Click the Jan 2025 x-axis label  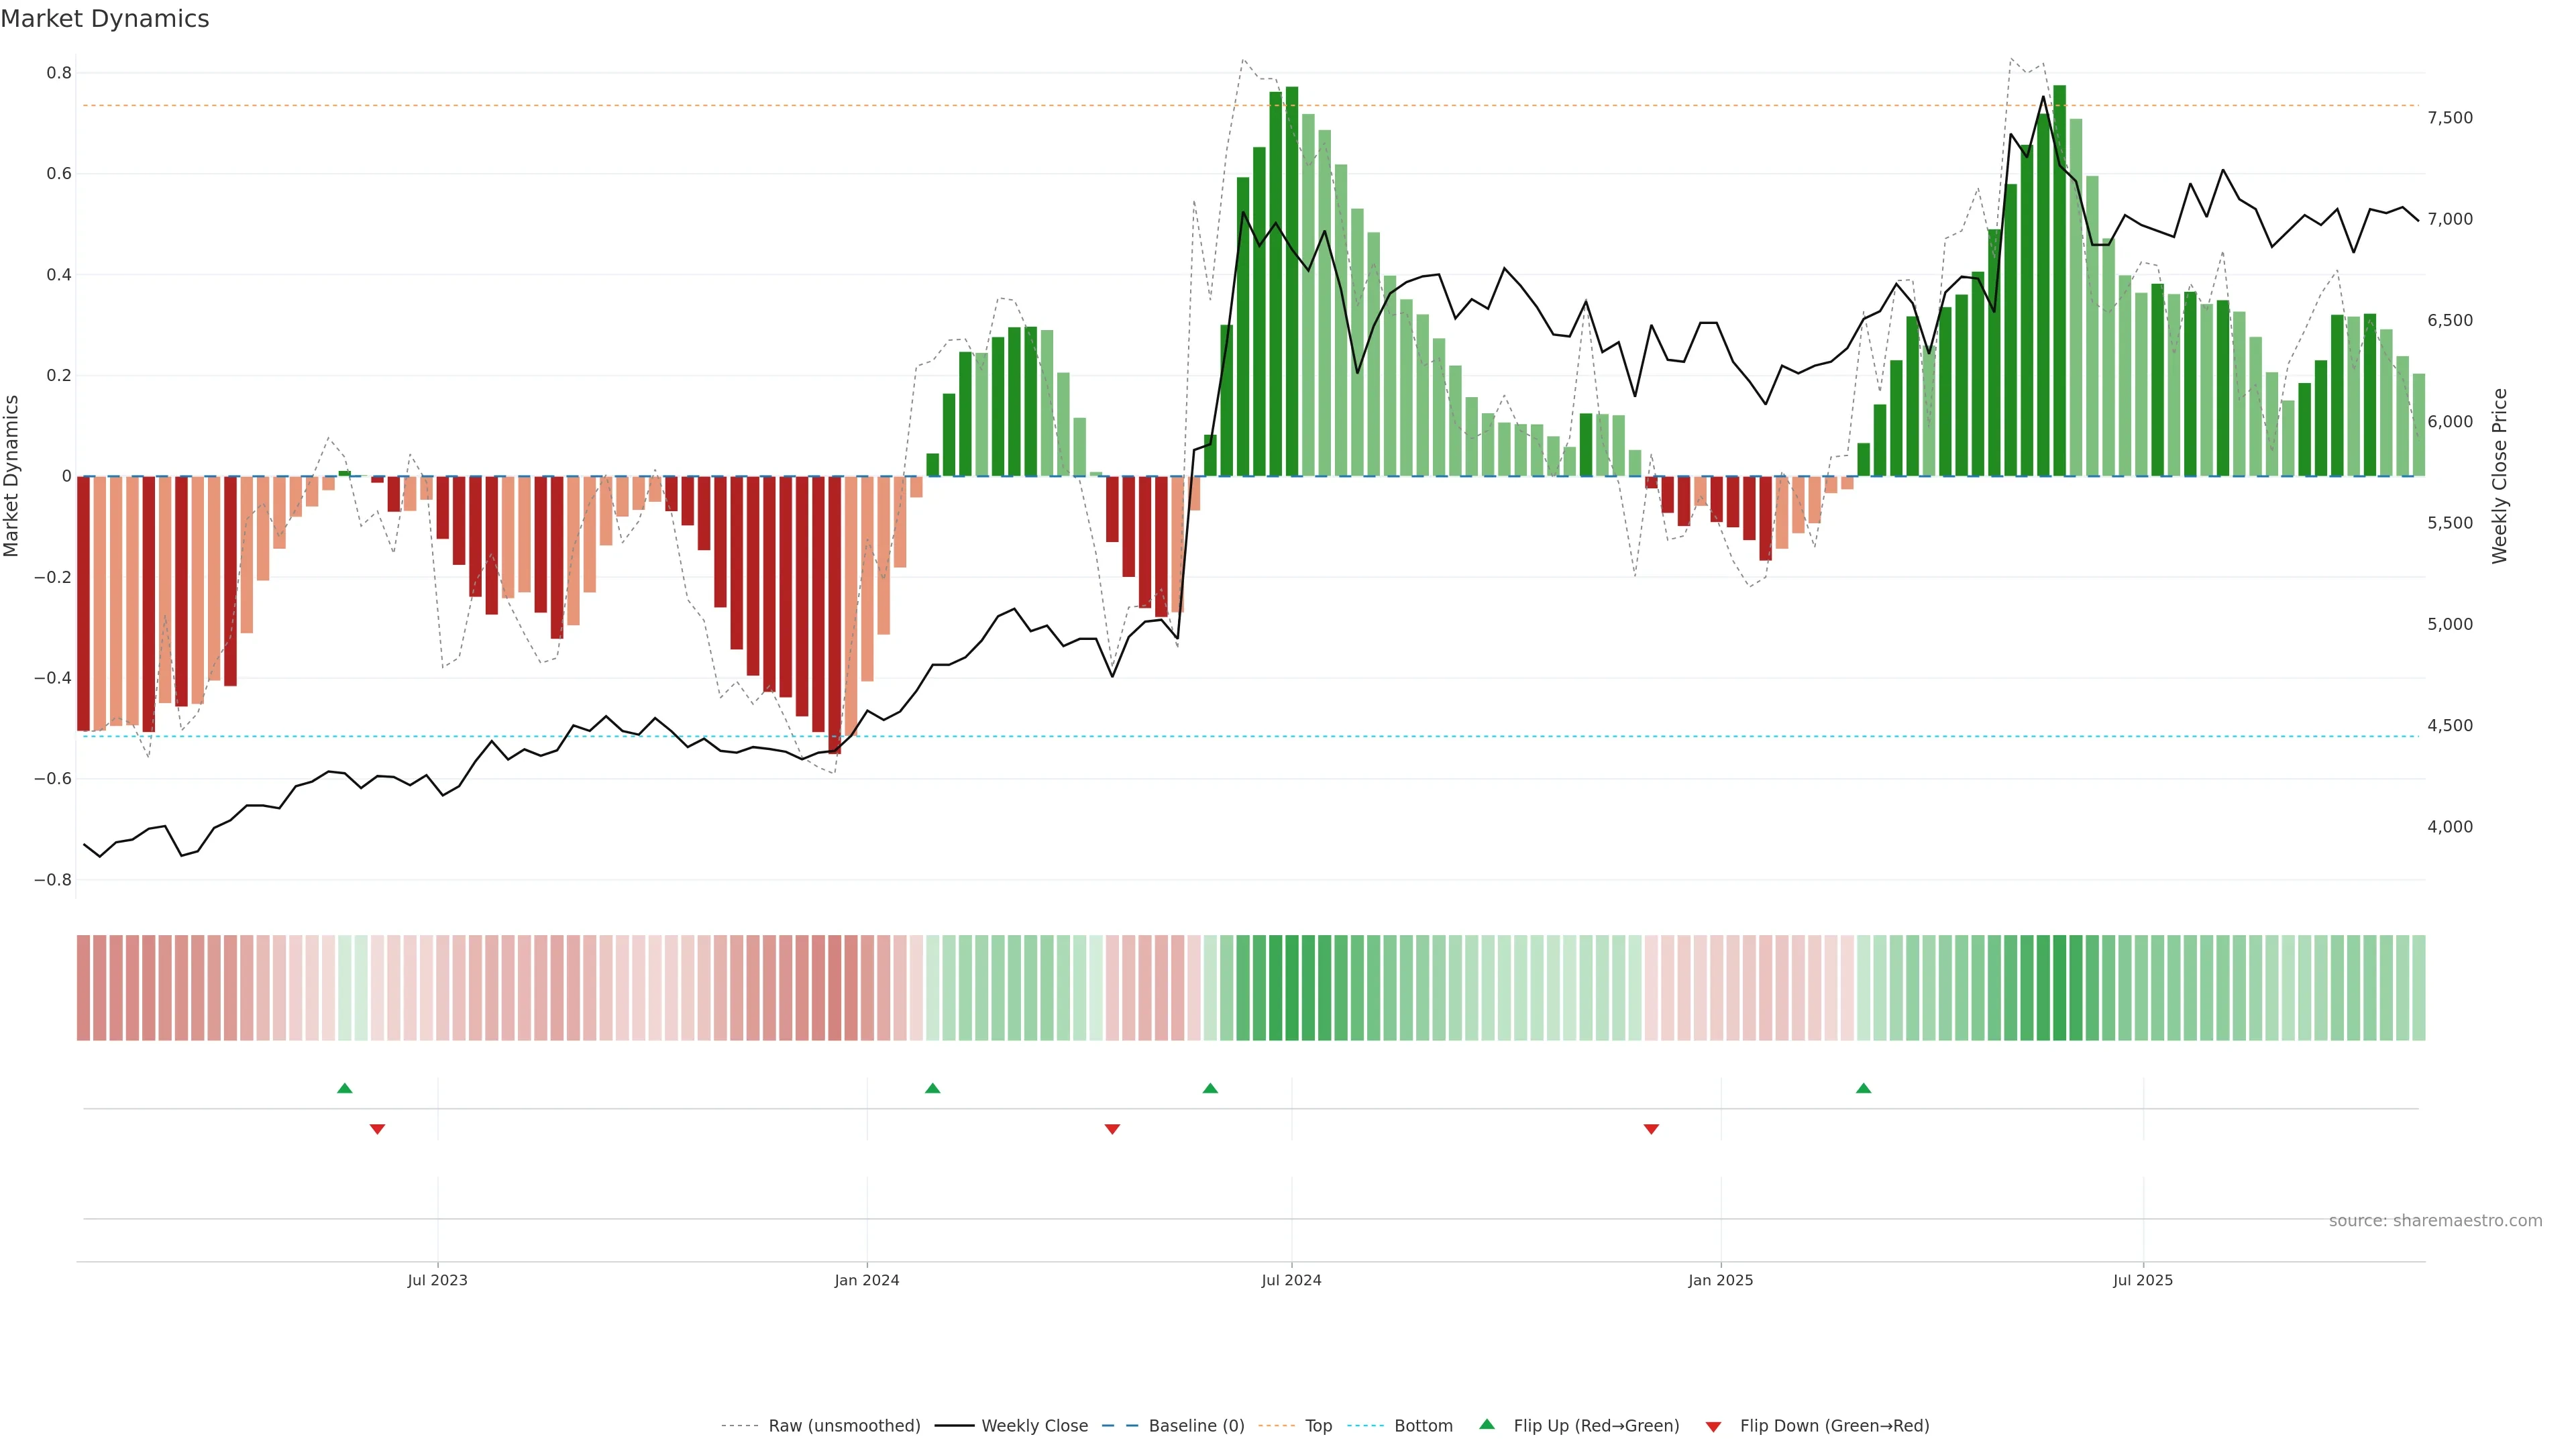(x=1720, y=1280)
